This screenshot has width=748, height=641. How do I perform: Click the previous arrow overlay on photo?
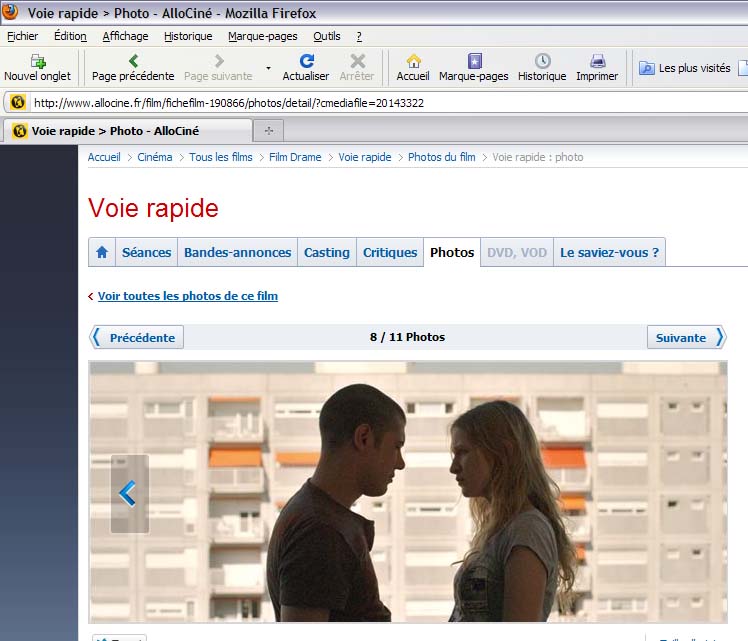click(x=130, y=494)
